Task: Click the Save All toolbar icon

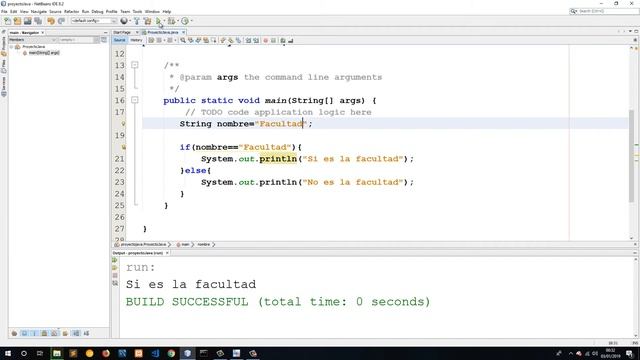Action: coord(38,21)
